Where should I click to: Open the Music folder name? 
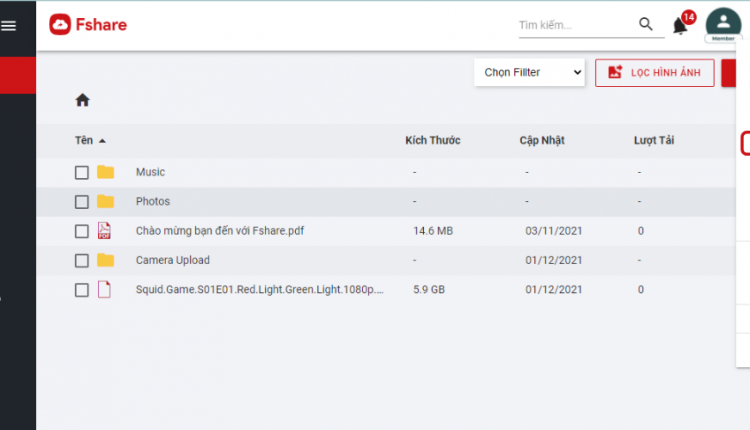(x=150, y=172)
